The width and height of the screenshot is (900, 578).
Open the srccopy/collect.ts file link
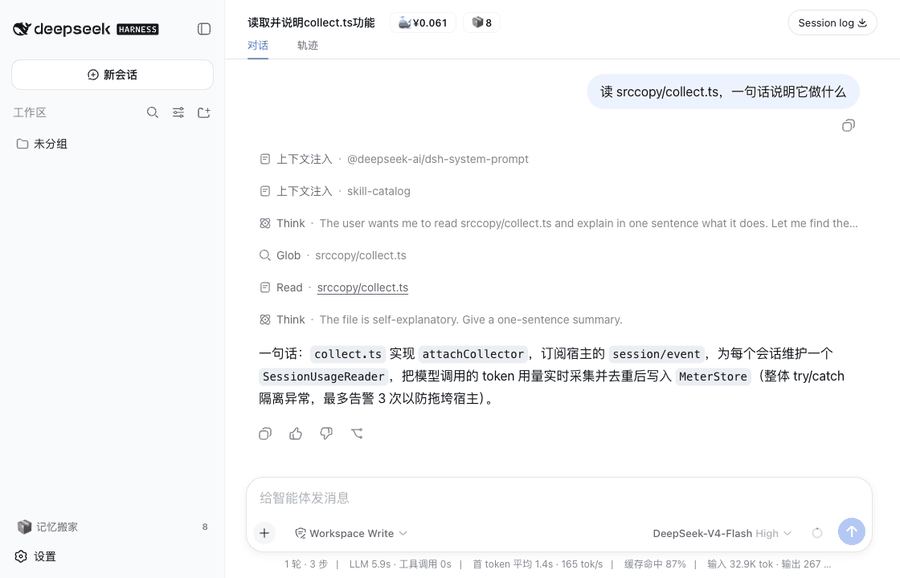coord(363,288)
